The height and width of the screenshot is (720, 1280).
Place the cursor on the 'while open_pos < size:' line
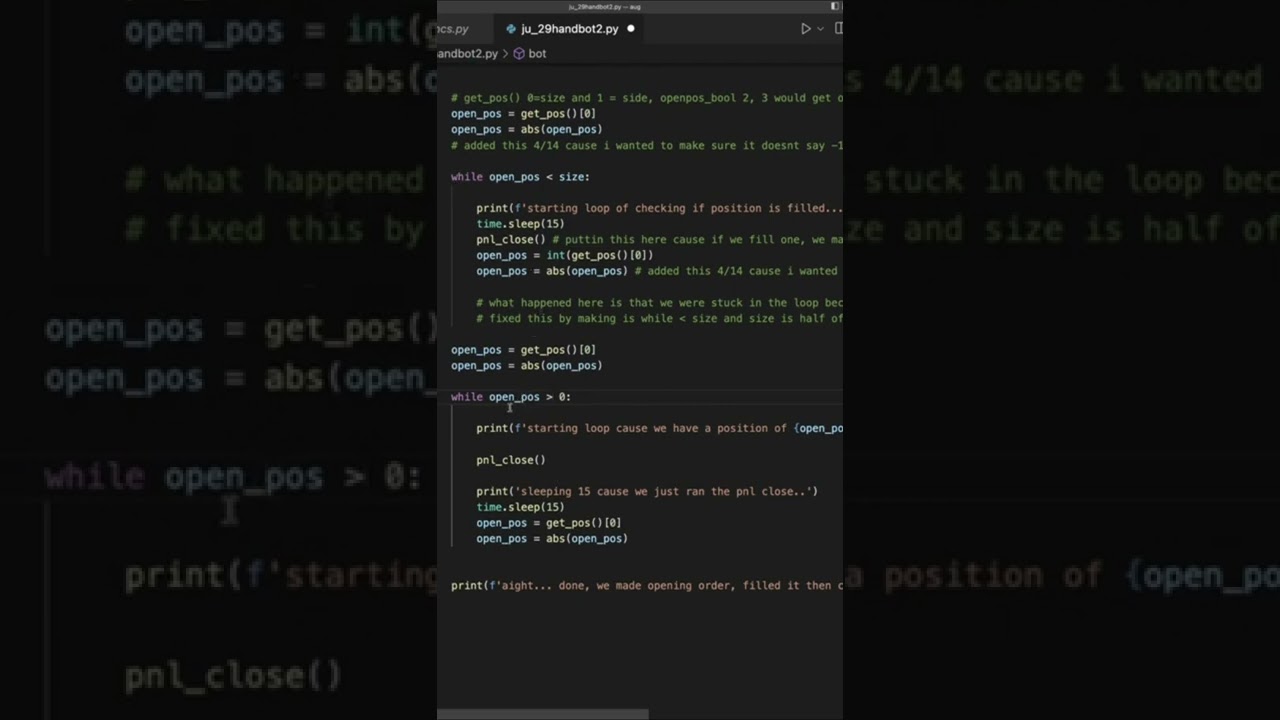tap(520, 177)
